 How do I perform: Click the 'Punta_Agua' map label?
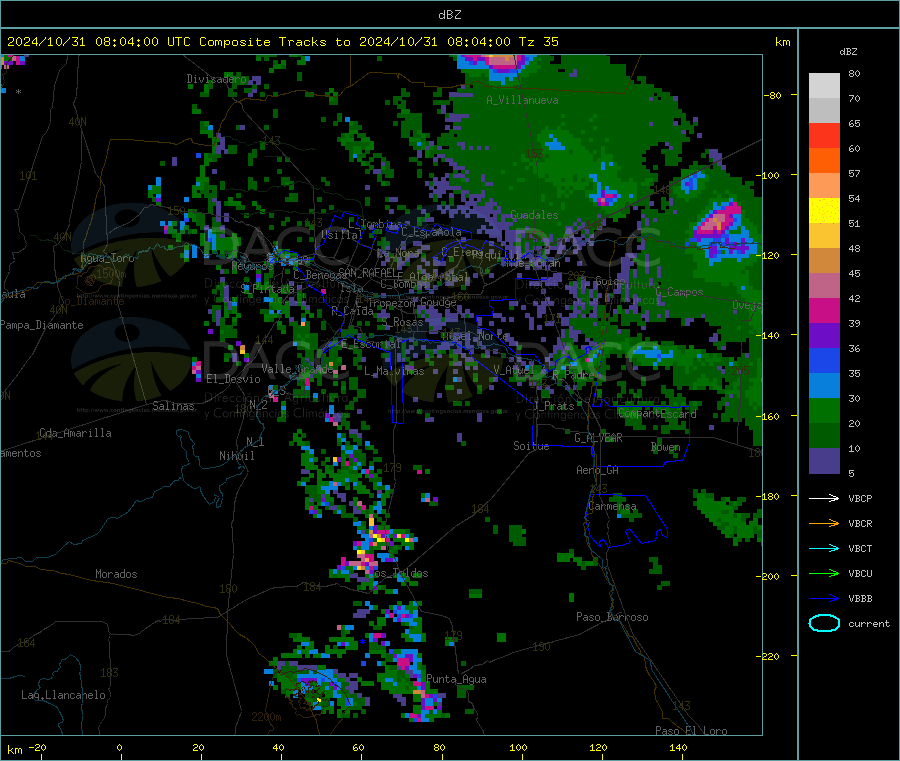point(456,679)
